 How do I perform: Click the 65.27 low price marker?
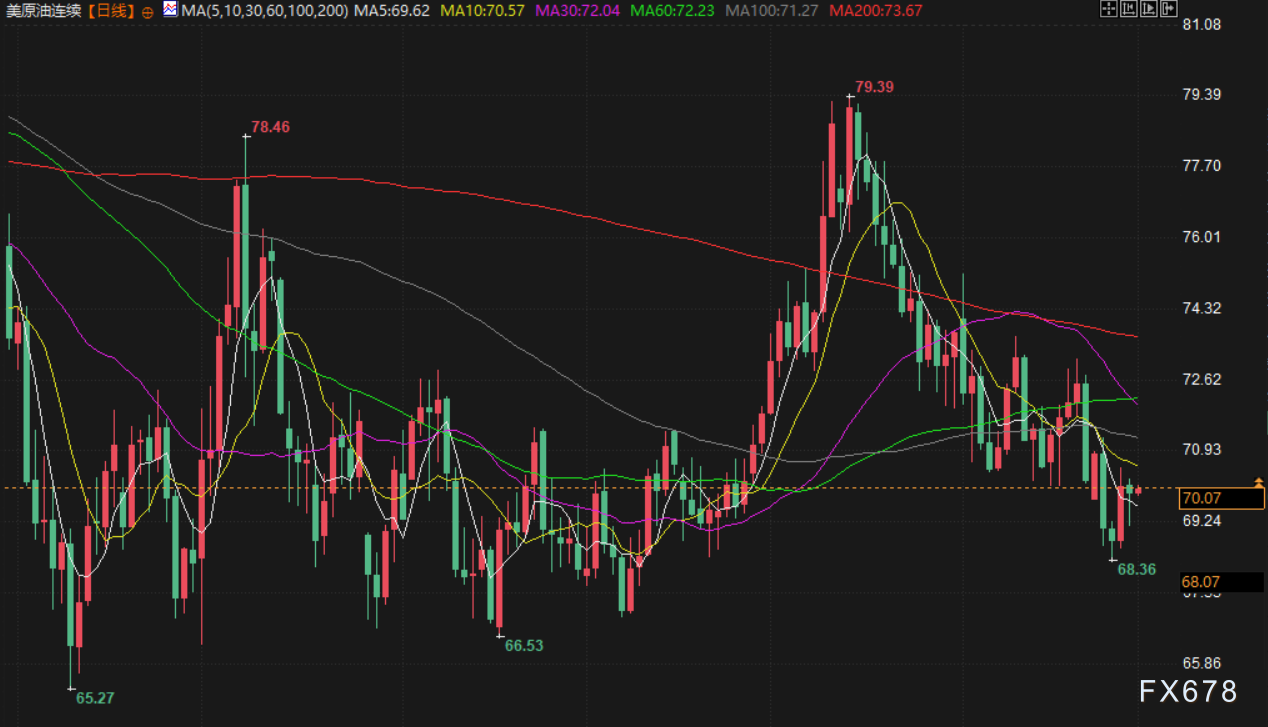(95, 698)
